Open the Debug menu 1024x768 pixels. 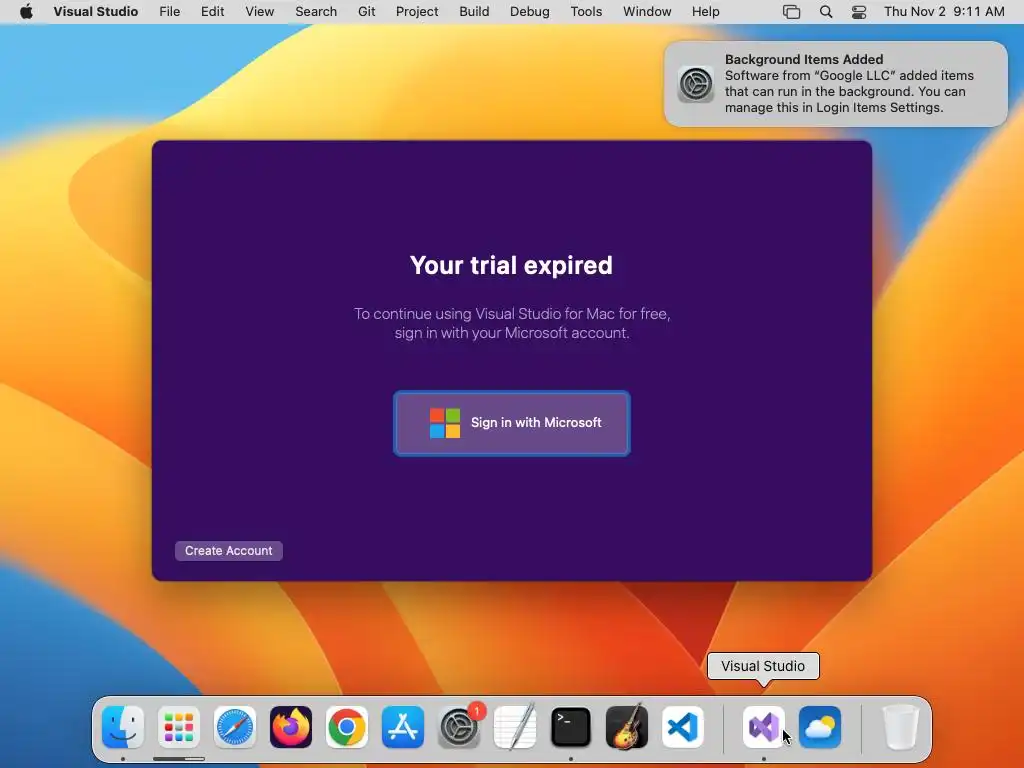[530, 12]
